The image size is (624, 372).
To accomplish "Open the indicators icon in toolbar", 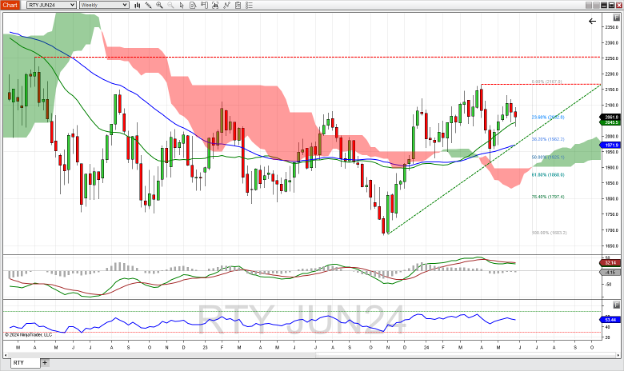I will click(226, 5).
